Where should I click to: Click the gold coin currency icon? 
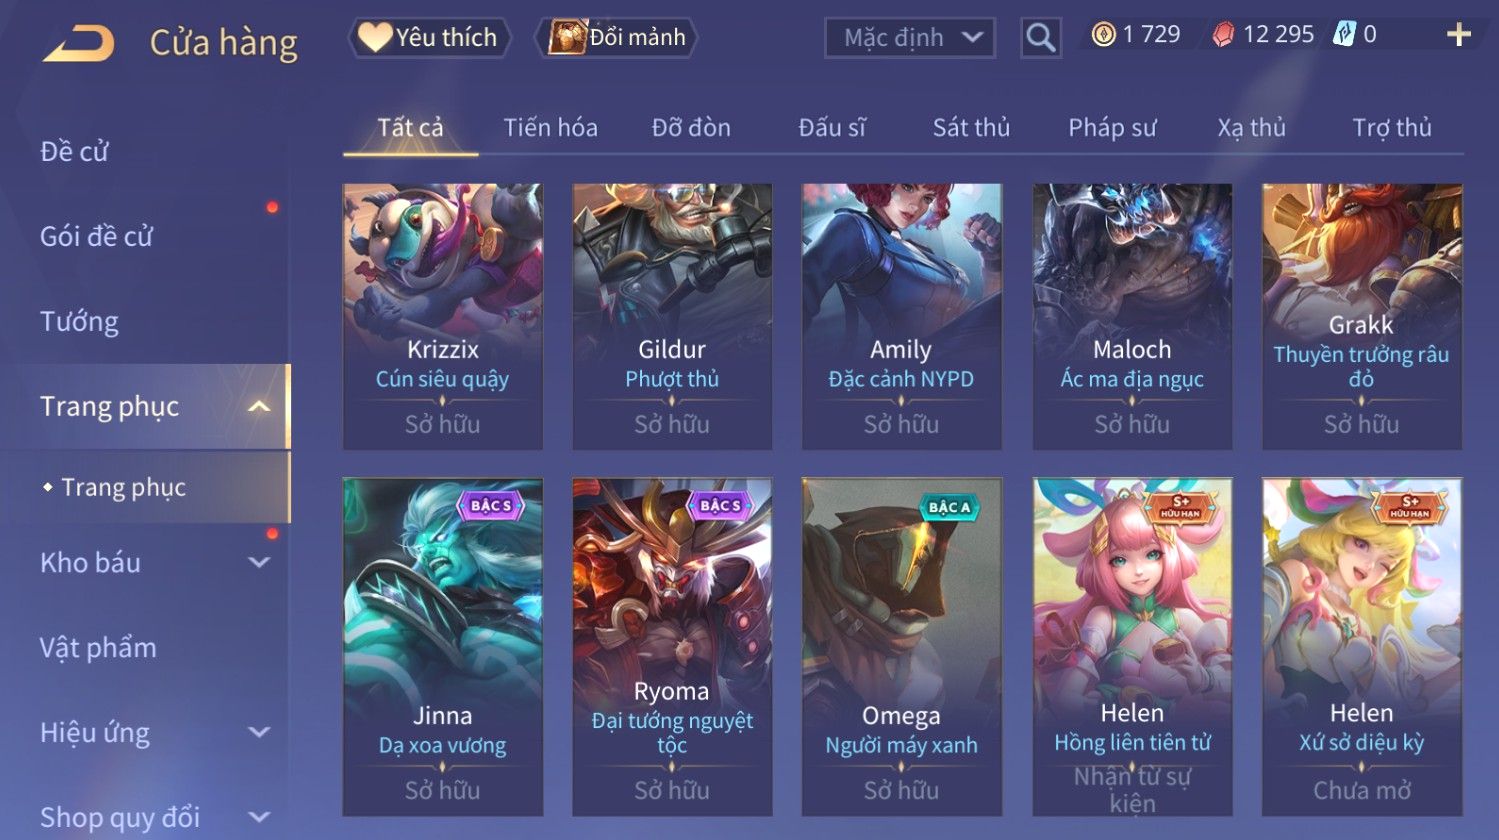click(x=1103, y=35)
